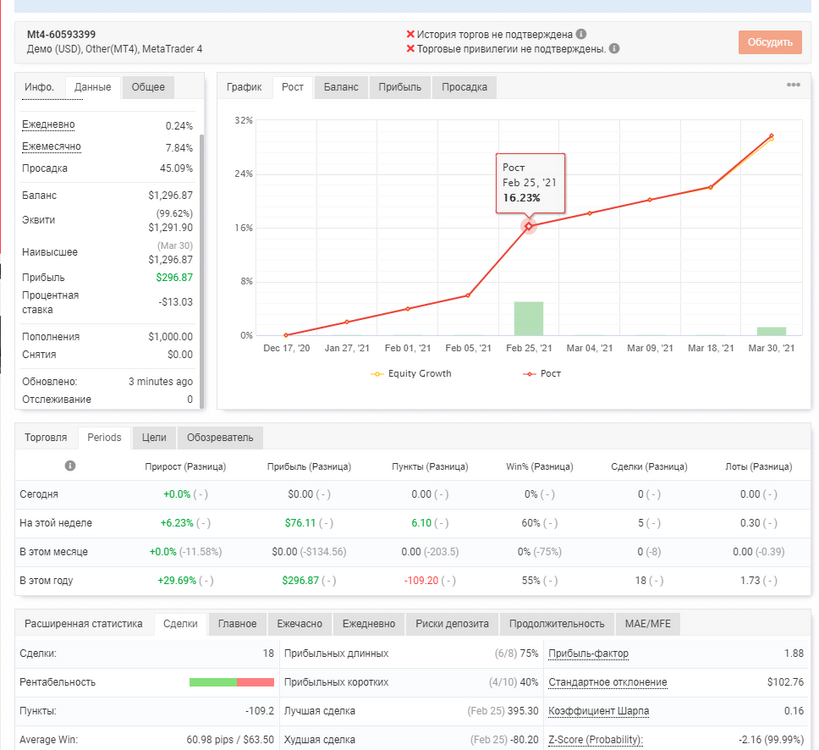Viewport: 819px width, 750px height.
Task: Click info icon beside trading privileges status
Action: click(x=614, y=49)
